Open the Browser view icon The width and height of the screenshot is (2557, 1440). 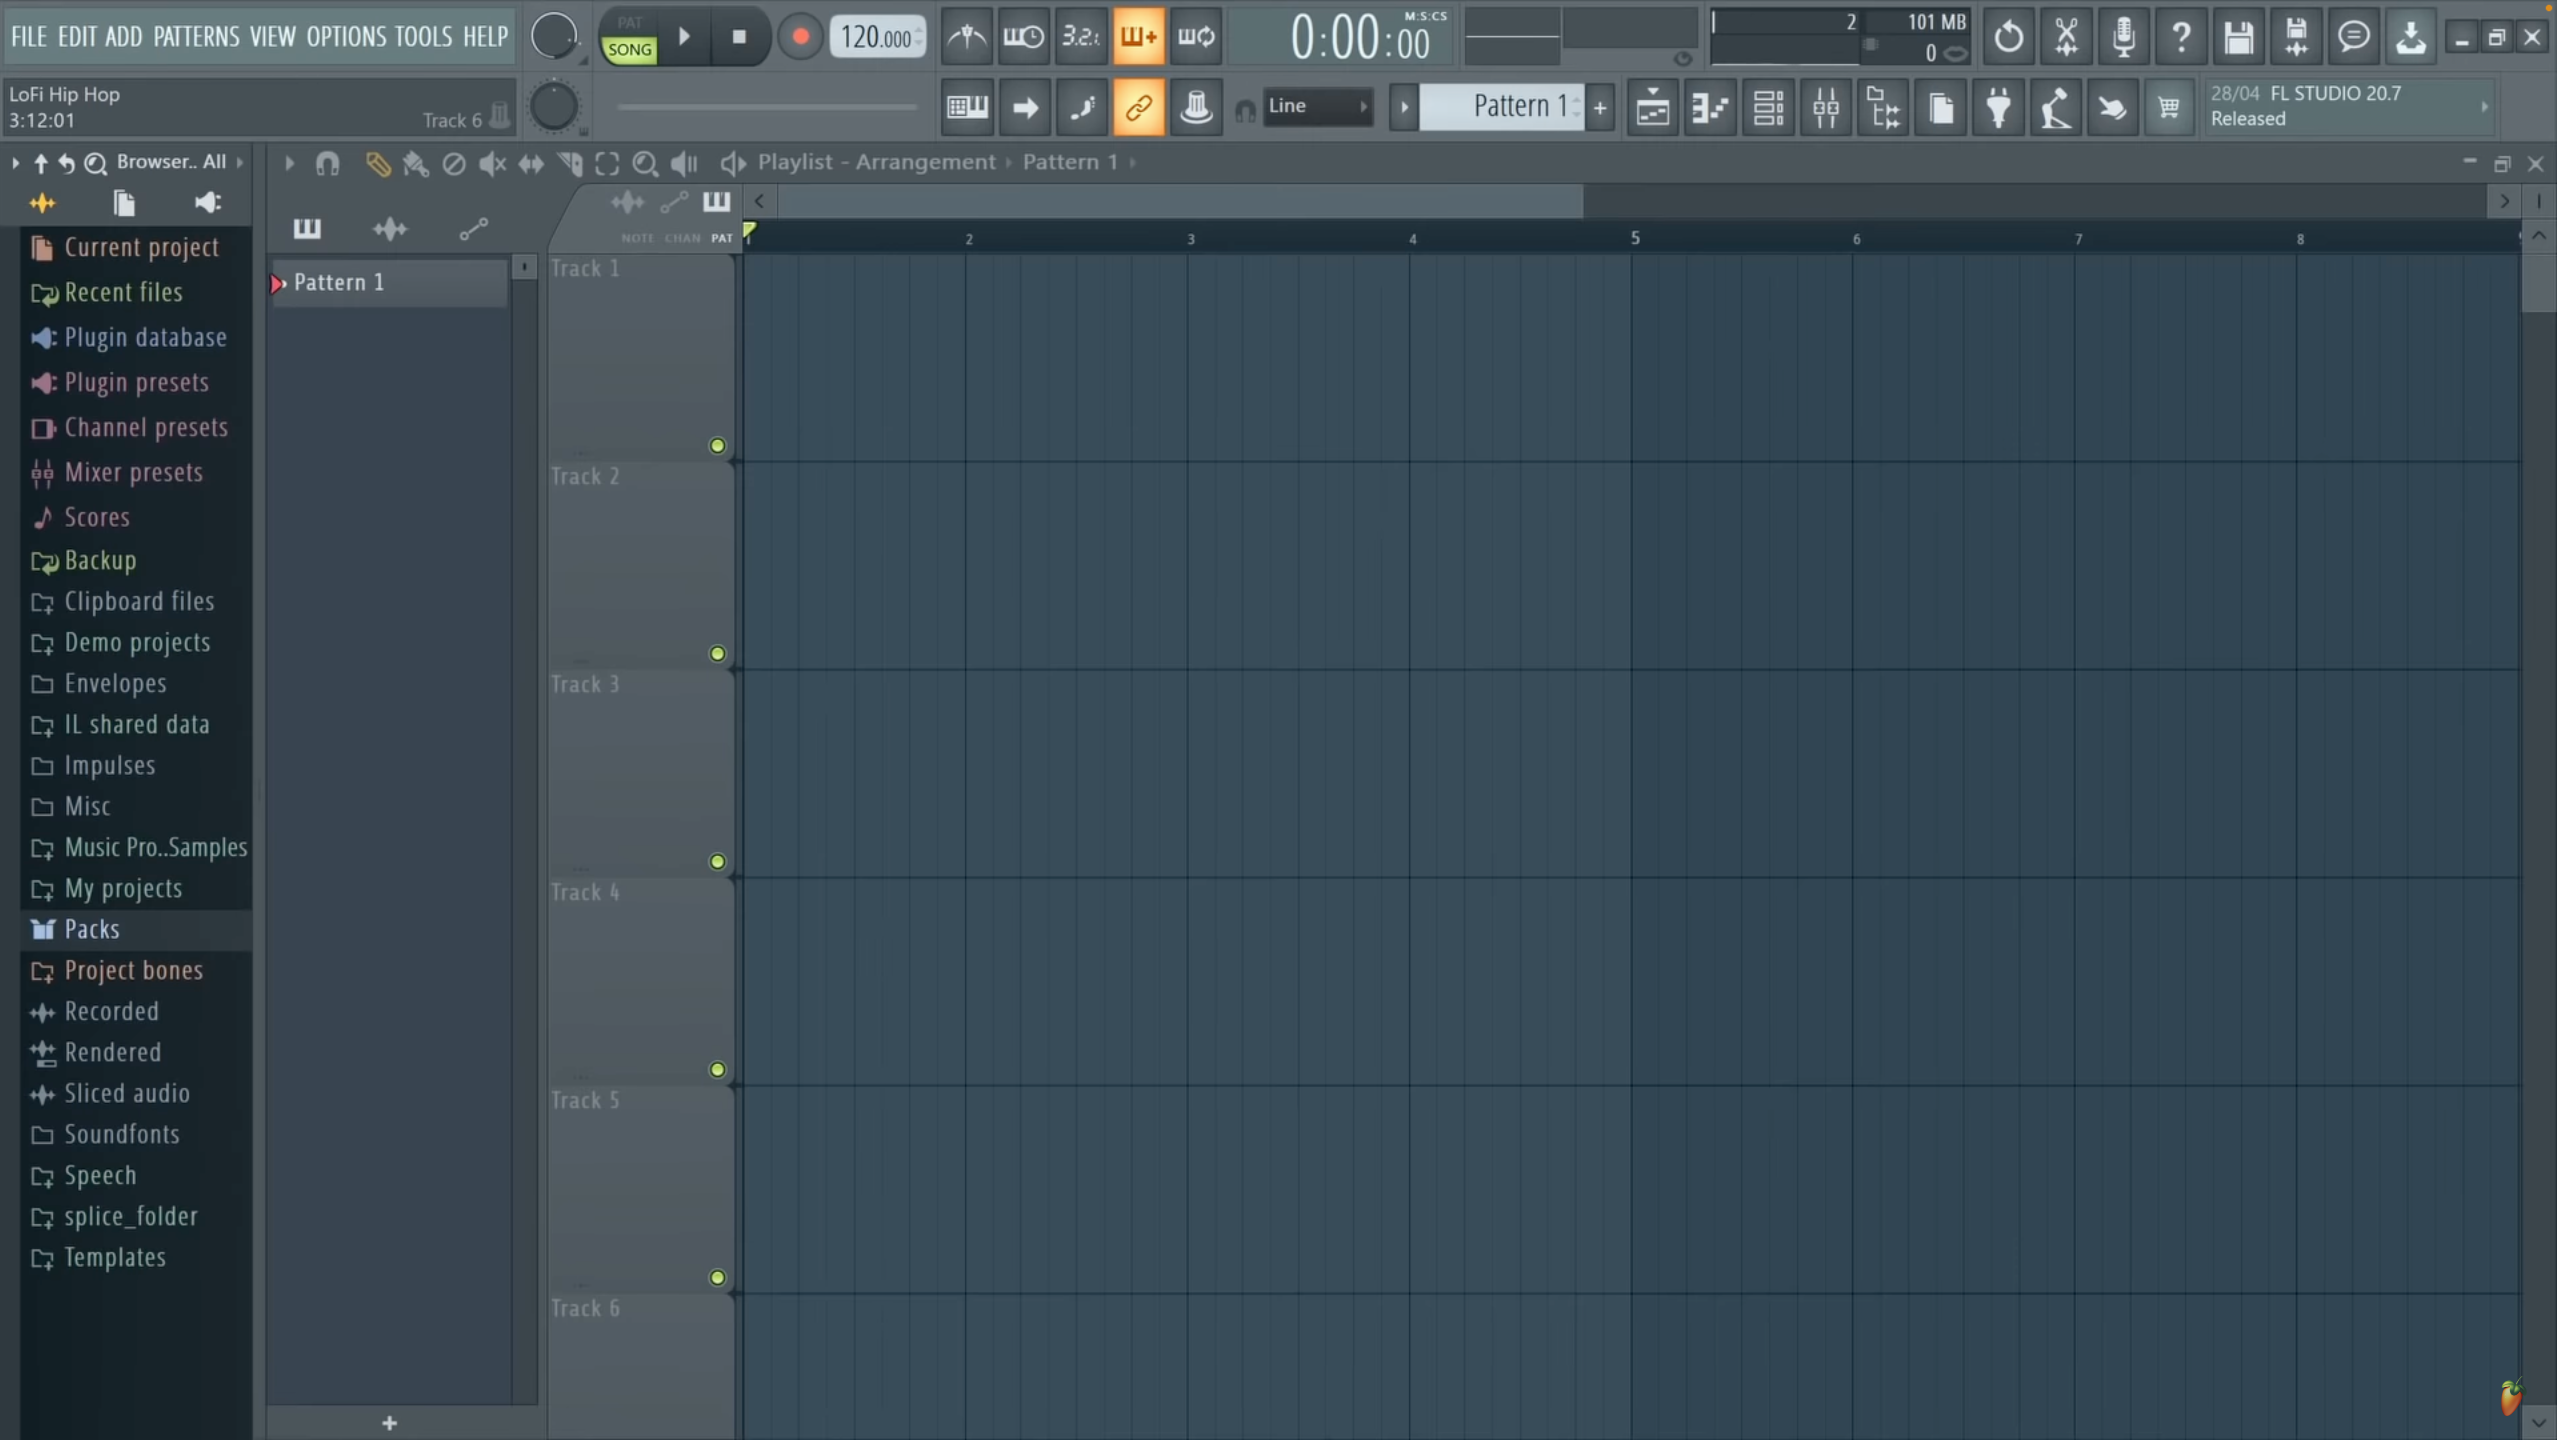click(1884, 107)
